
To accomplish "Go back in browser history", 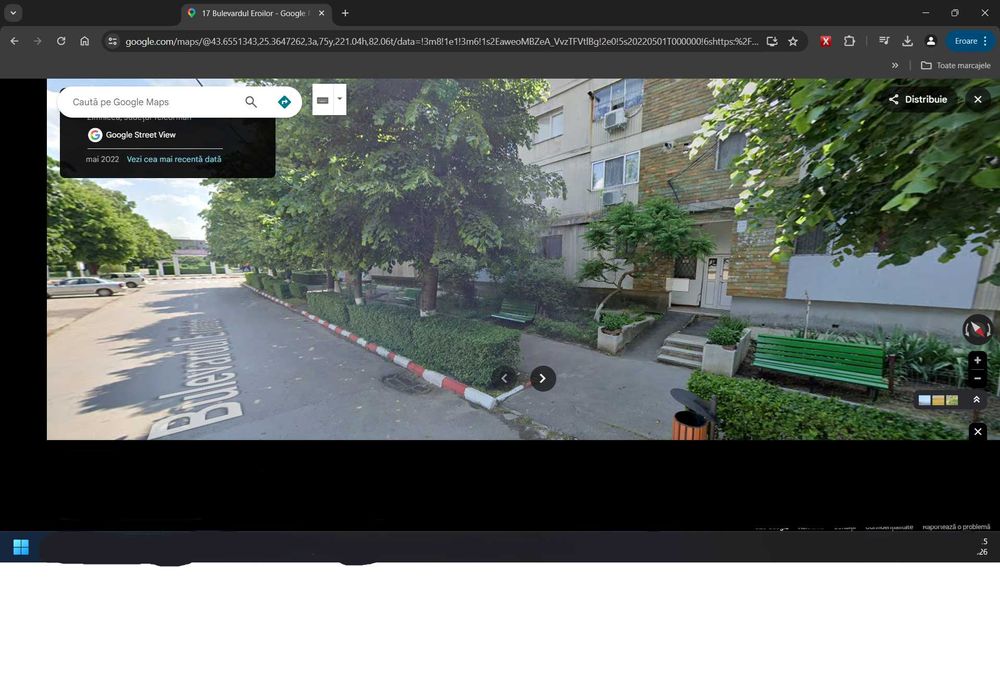I will click(14, 41).
